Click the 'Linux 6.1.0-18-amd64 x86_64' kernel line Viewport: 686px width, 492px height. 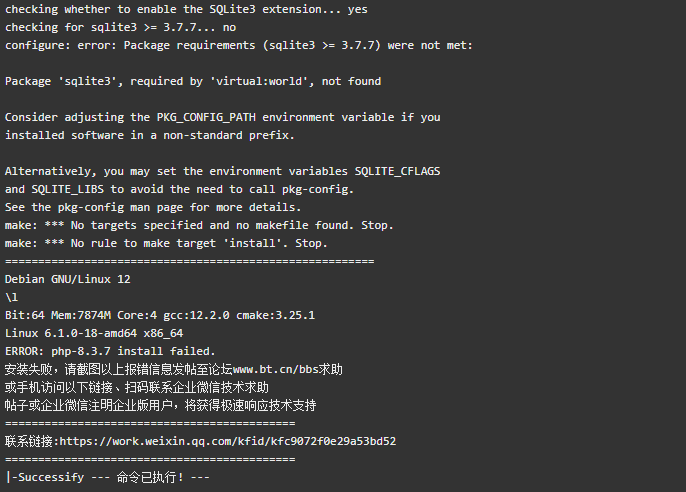(94, 333)
